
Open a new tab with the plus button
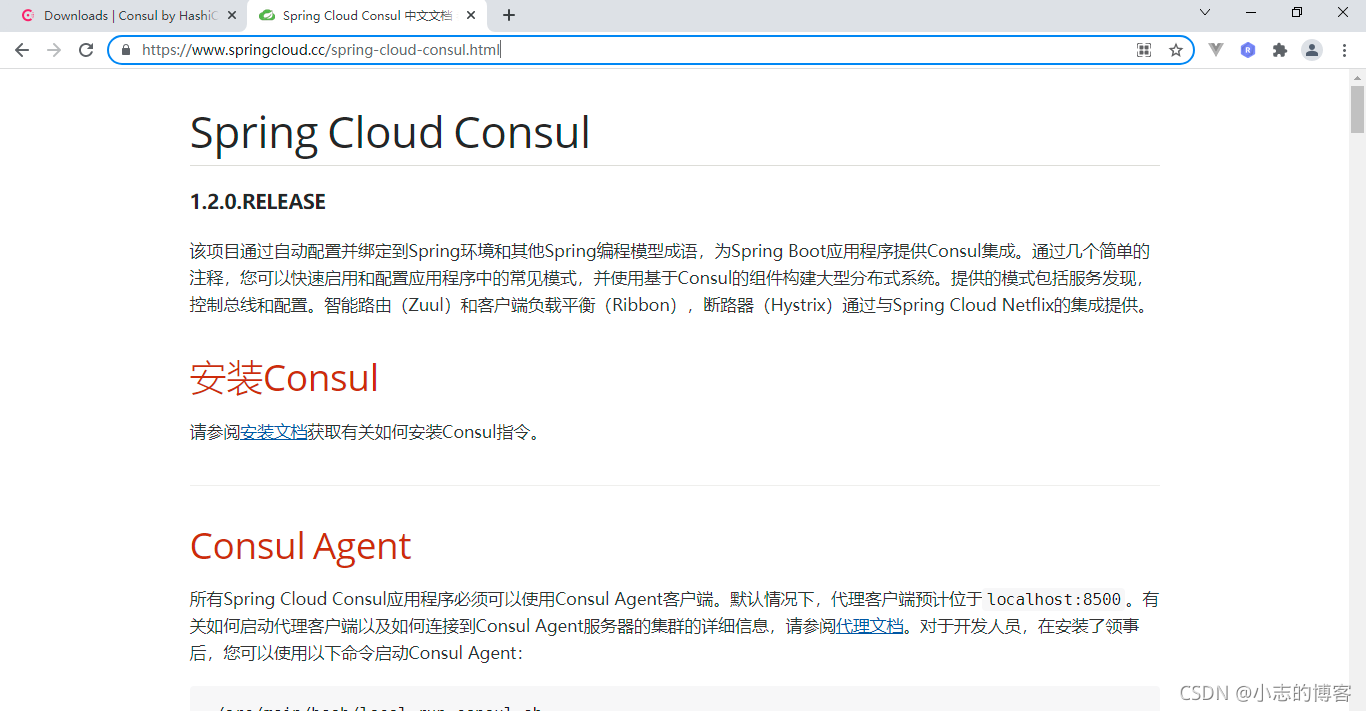pos(509,15)
